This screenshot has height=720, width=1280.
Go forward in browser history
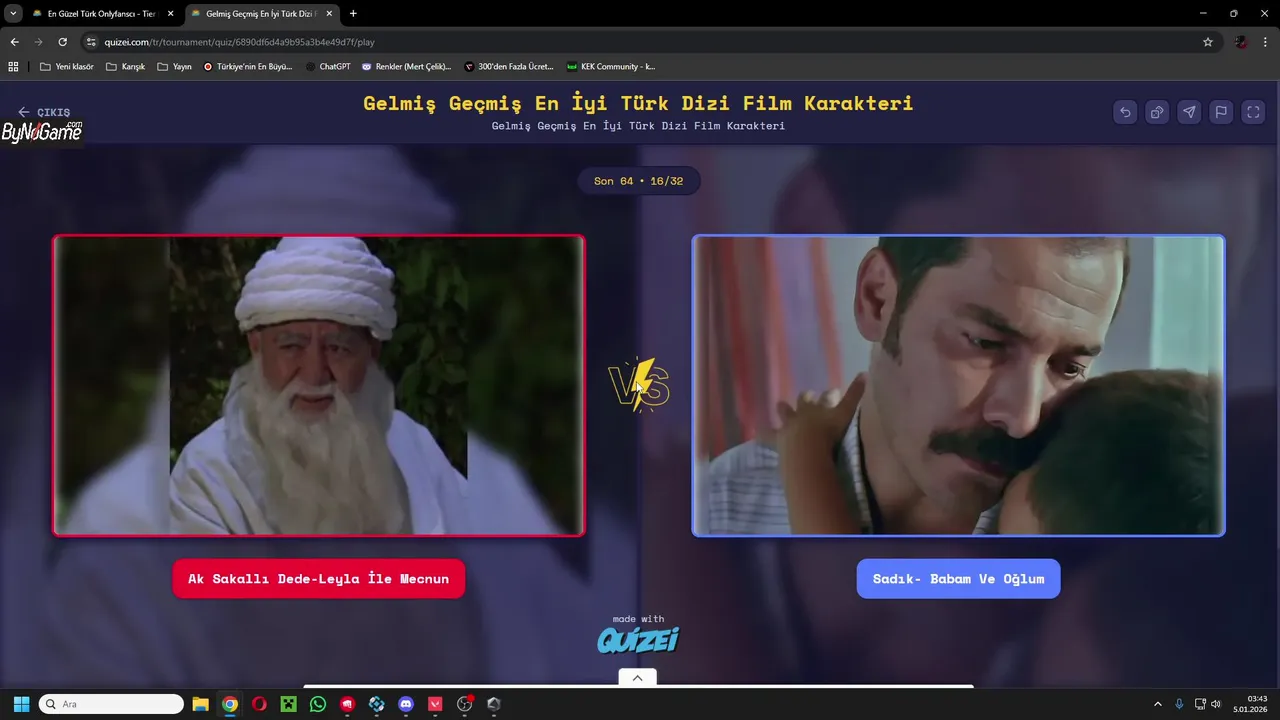pos(38,42)
